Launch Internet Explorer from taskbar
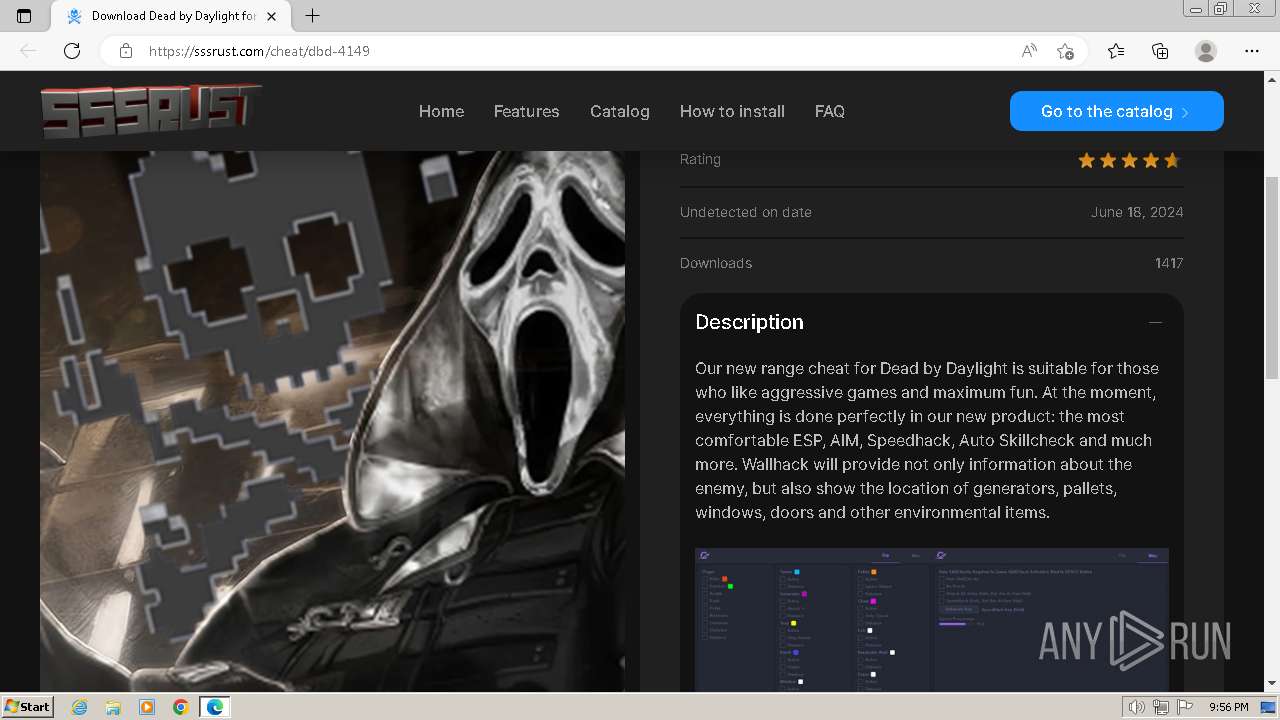The height and width of the screenshot is (720, 1280). pos(80,707)
